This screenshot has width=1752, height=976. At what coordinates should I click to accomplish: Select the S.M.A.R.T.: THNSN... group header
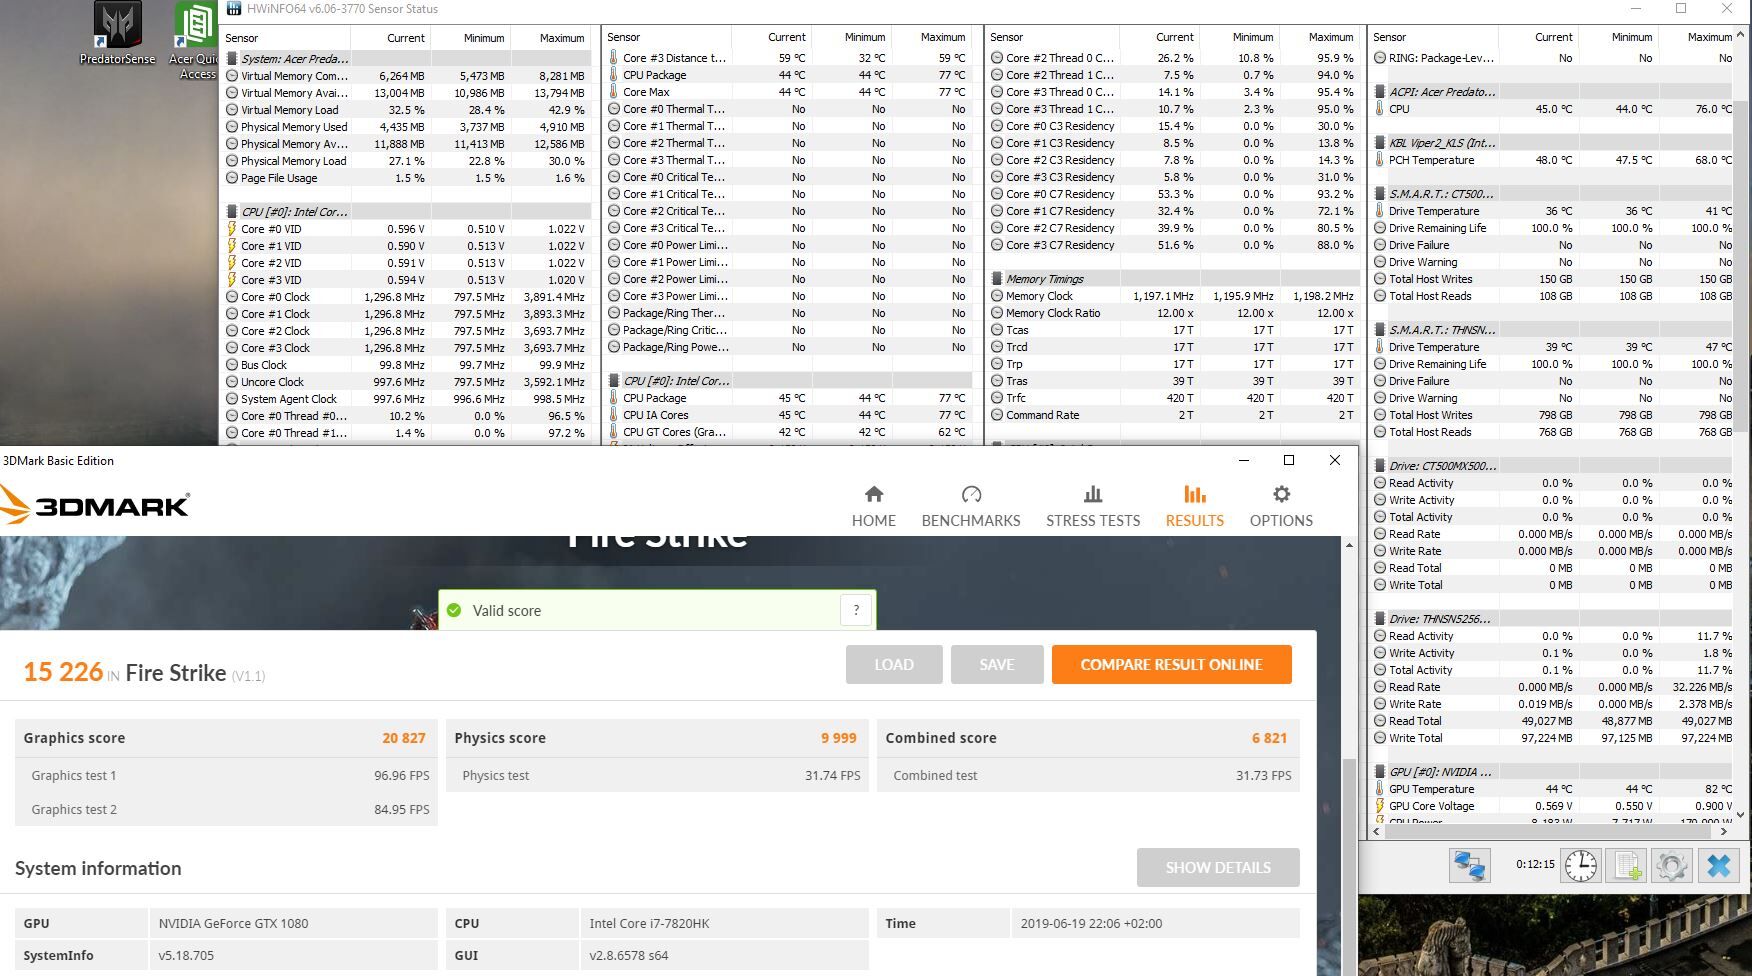[x=1553, y=330]
